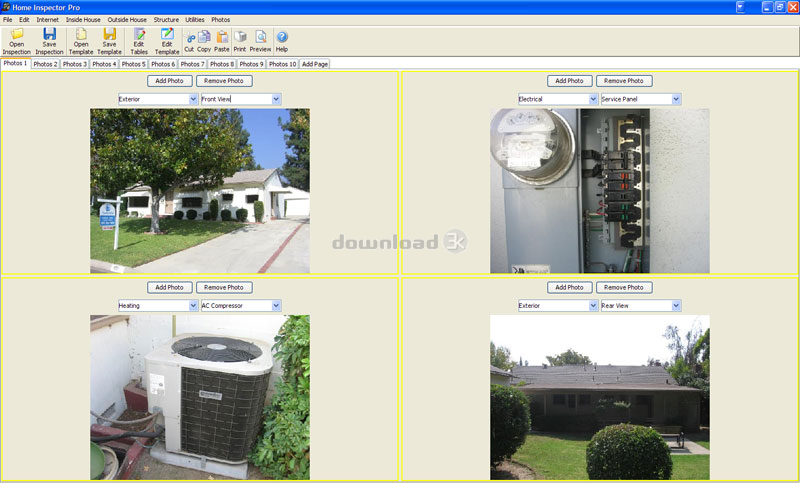
Task: Click the Cut scissors icon
Action: (189, 37)
